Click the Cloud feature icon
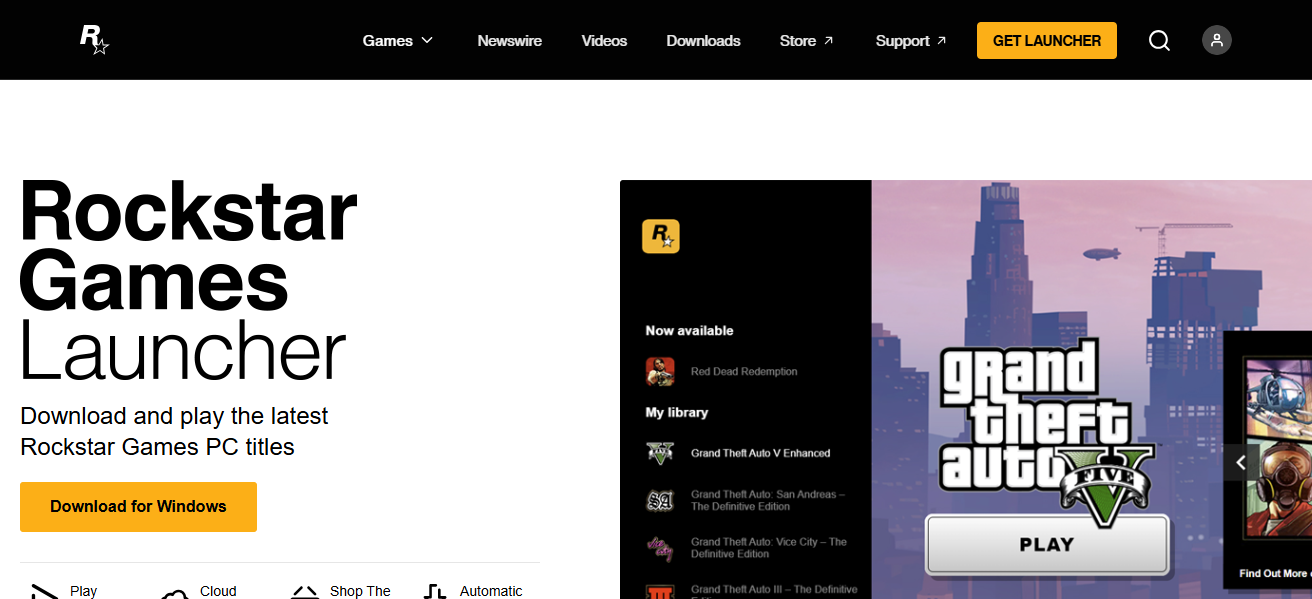This screenshot has height=599, width=1312. point(175,593)
